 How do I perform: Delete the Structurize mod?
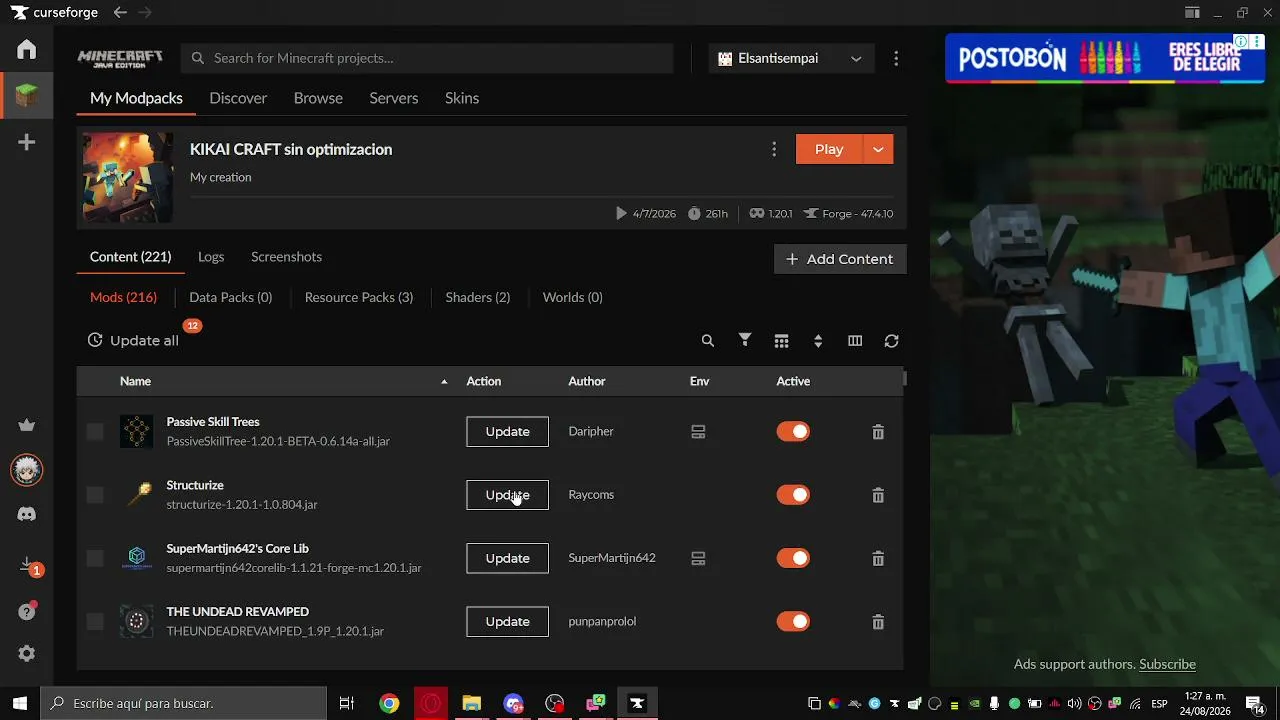[x=878, y=495]
